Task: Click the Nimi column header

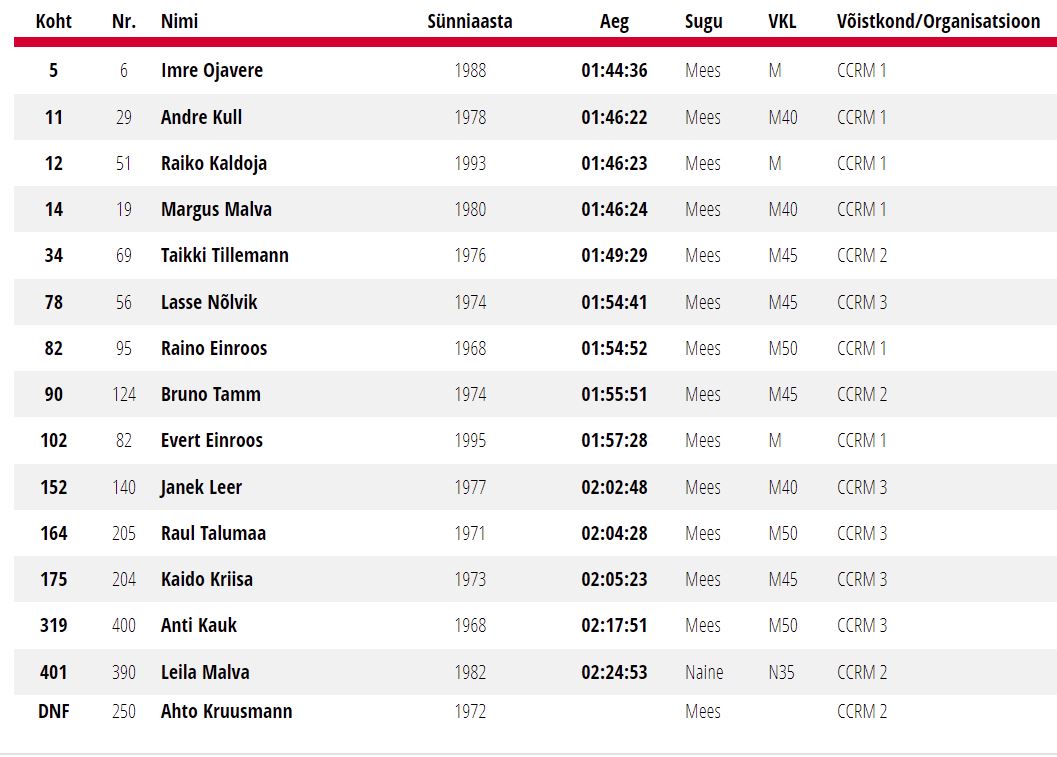Action: [x=179, y=21]
